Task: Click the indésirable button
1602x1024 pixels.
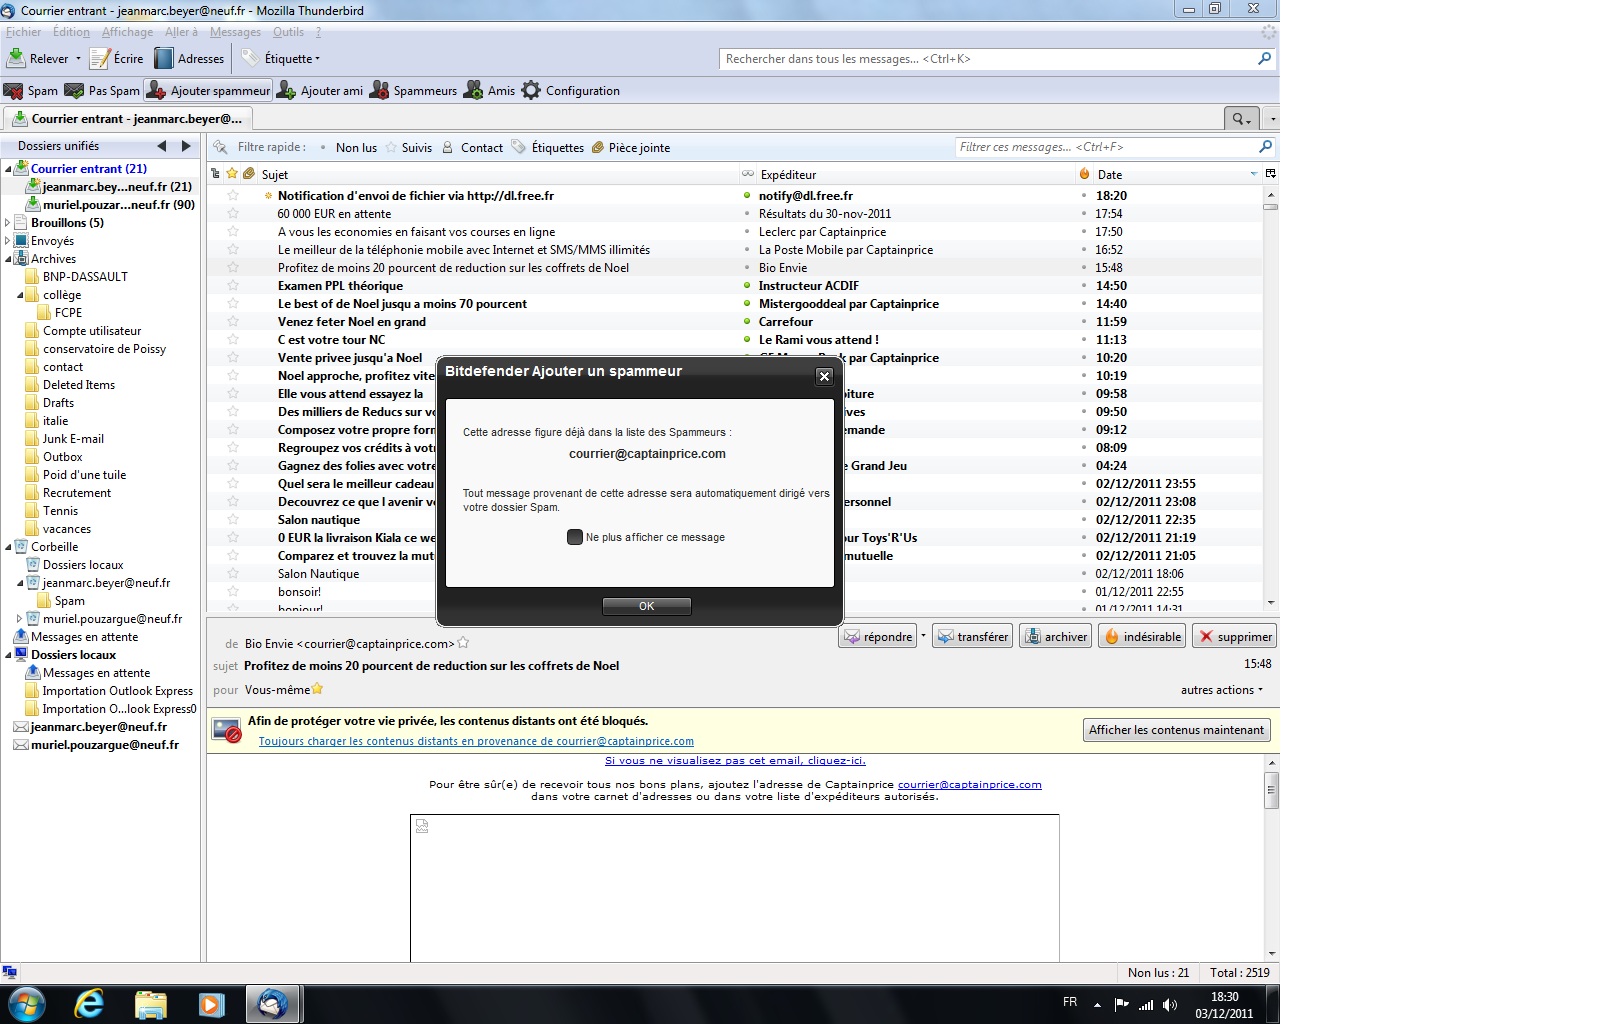Action: coord(1142,636)
